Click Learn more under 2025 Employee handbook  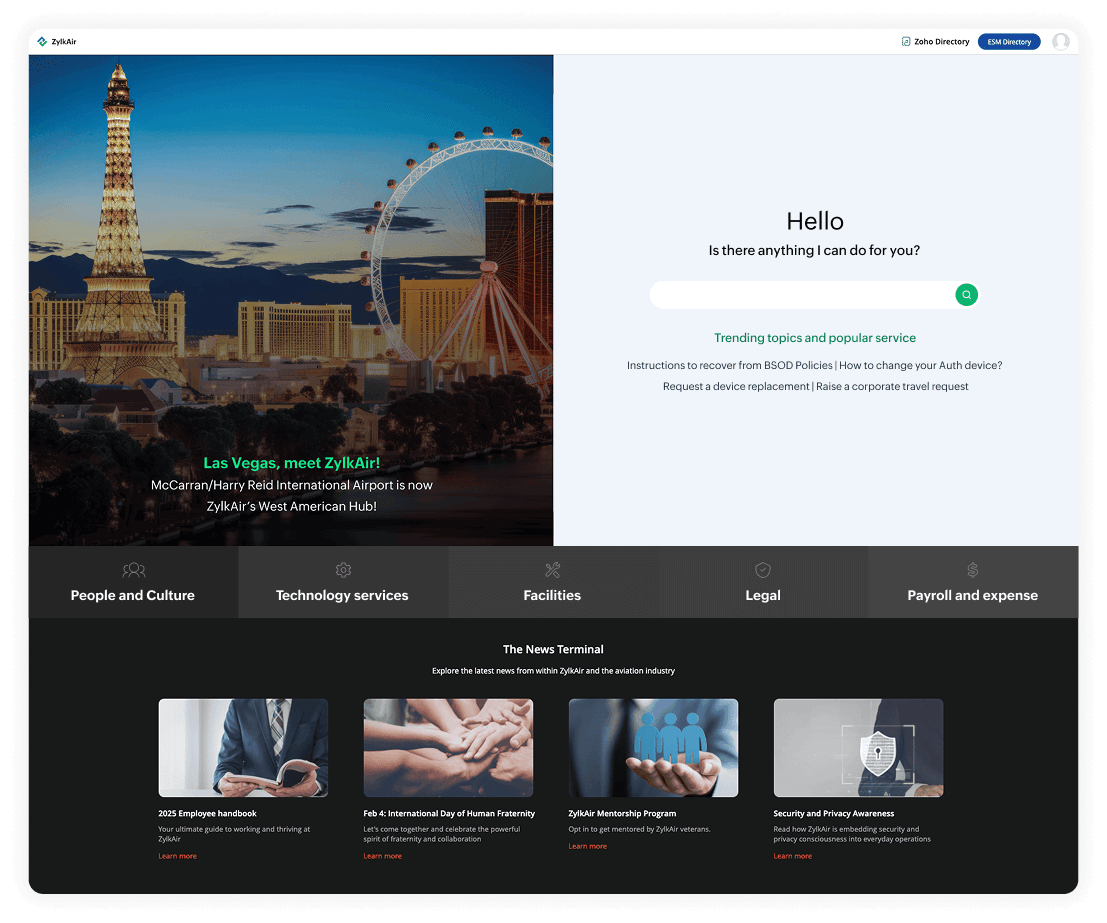click(x=177, y=855)
